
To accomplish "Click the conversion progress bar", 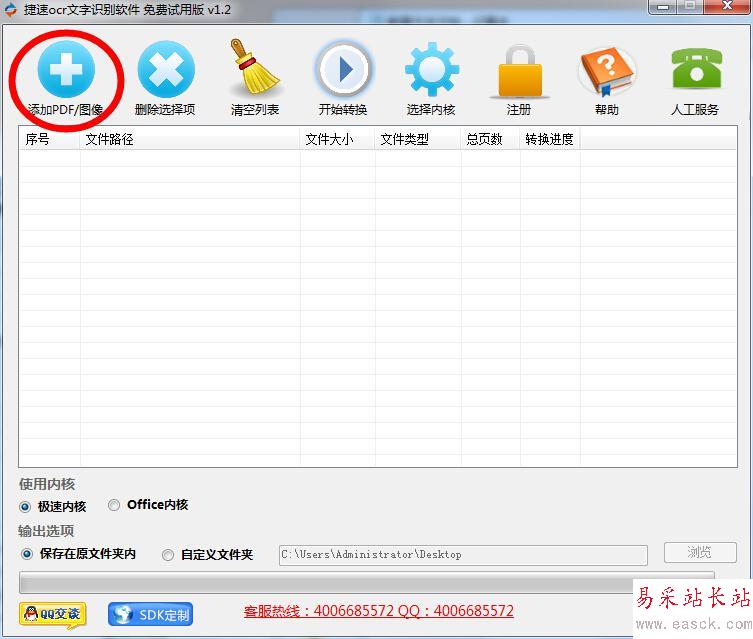I will point(367,582).
